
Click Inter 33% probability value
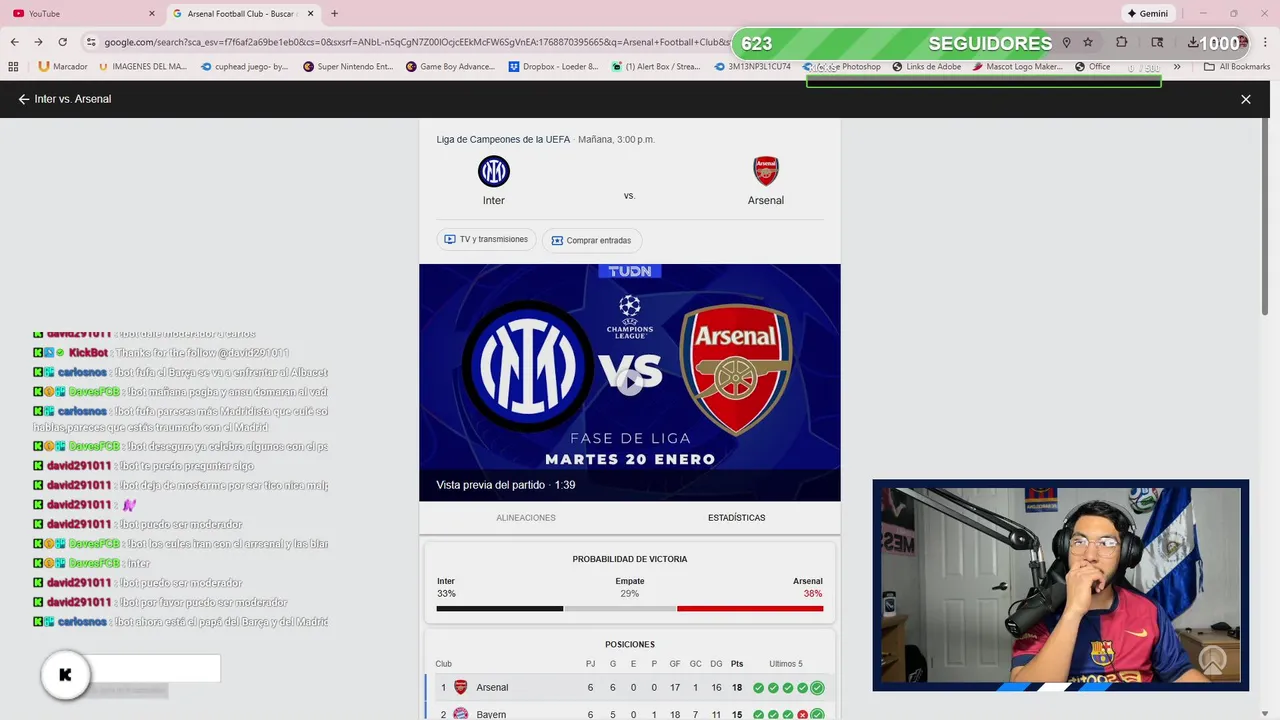coord(446,594)
